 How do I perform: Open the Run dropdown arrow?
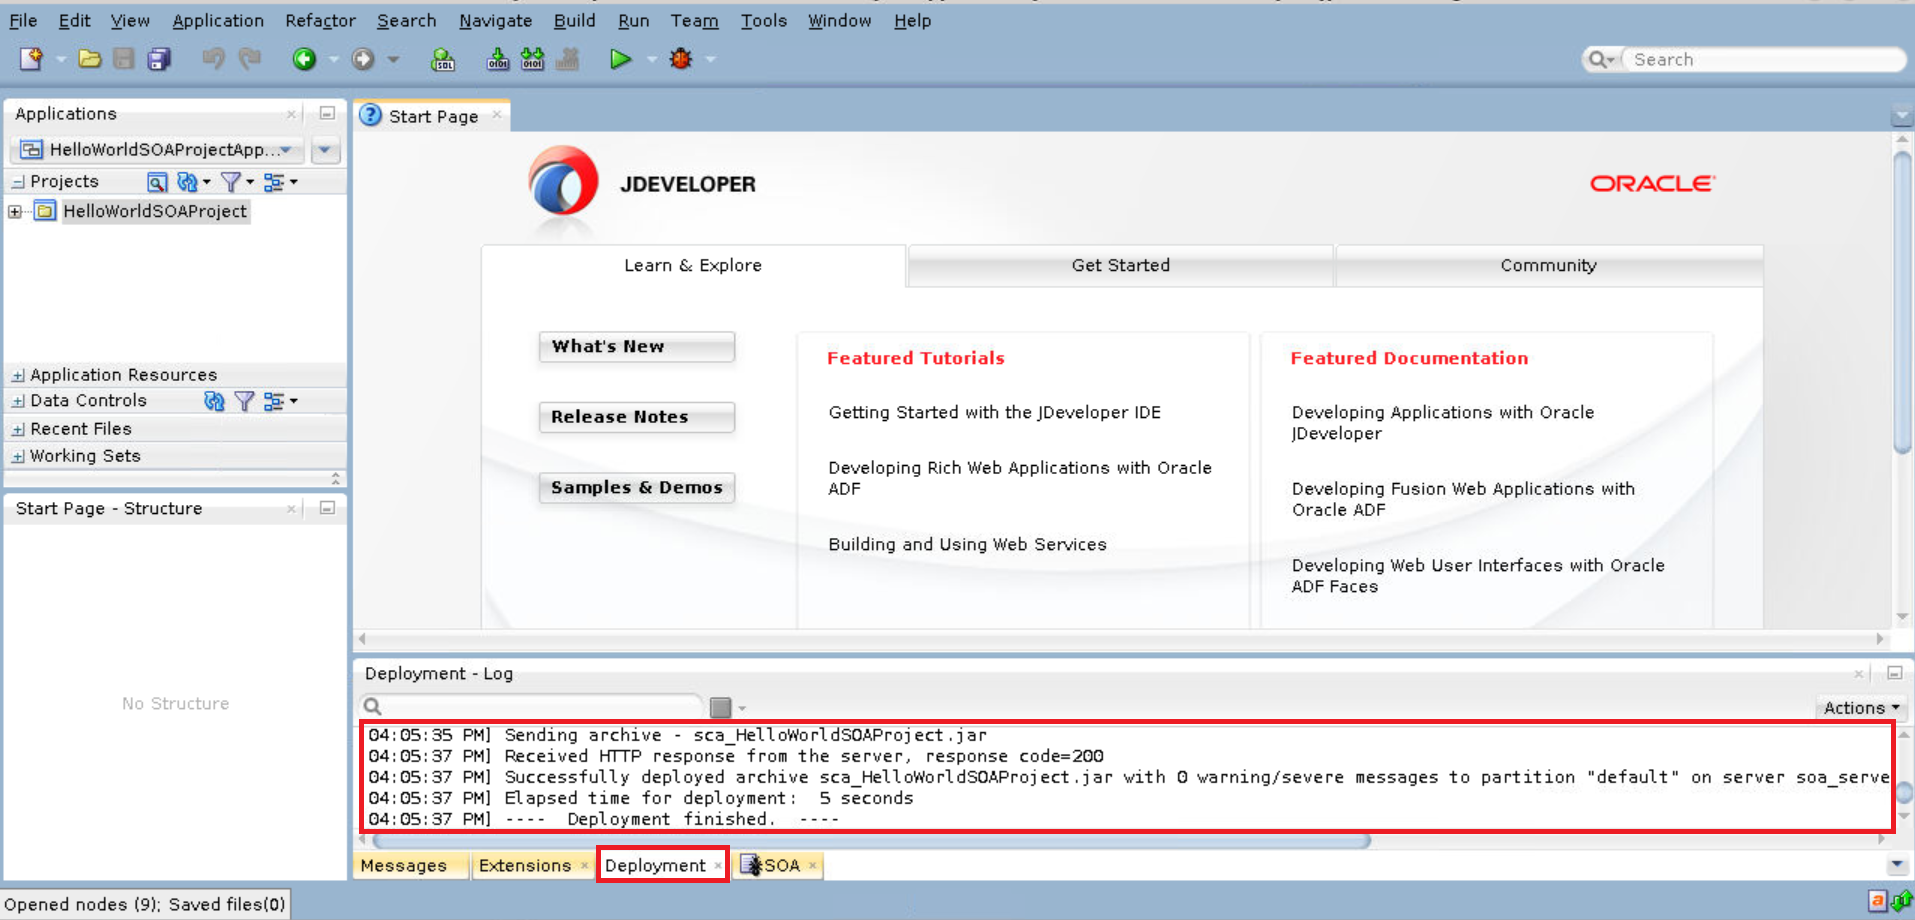651,60
